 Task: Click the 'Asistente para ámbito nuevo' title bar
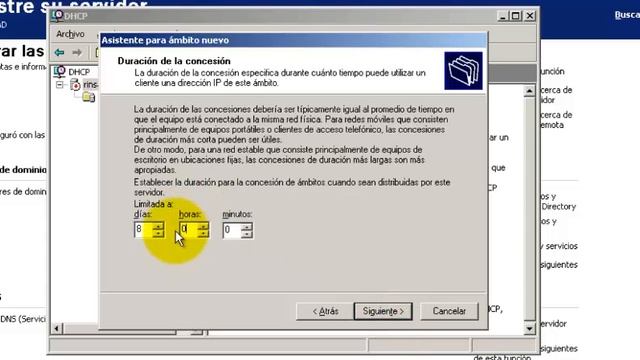[293, 40]
